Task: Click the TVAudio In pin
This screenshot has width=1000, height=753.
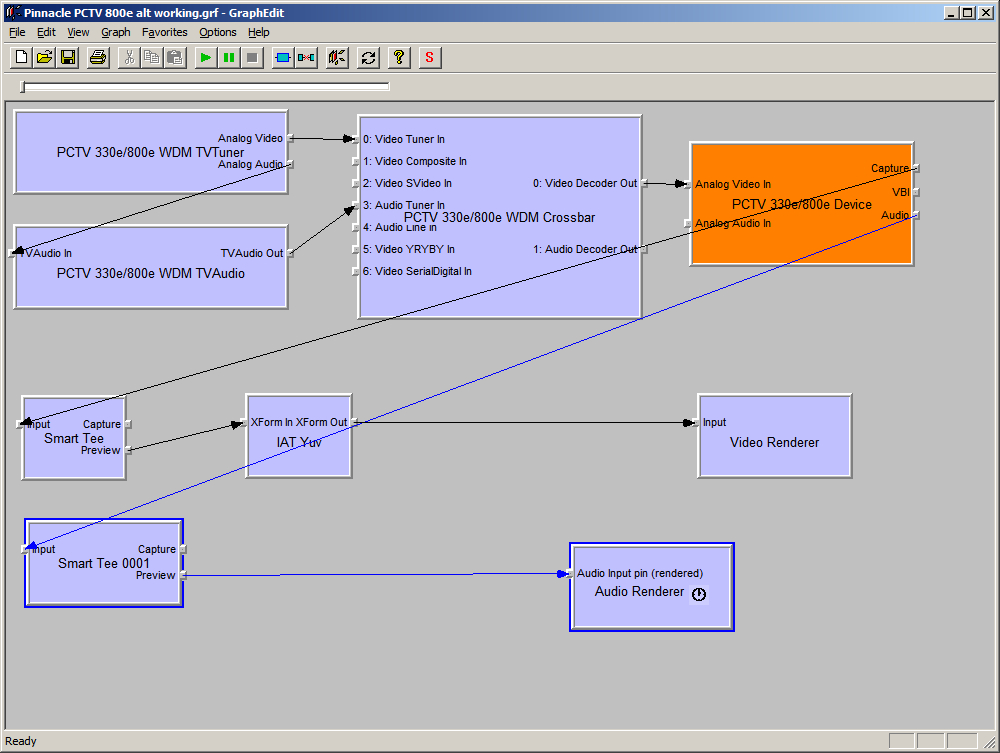Action: (12, 253)
